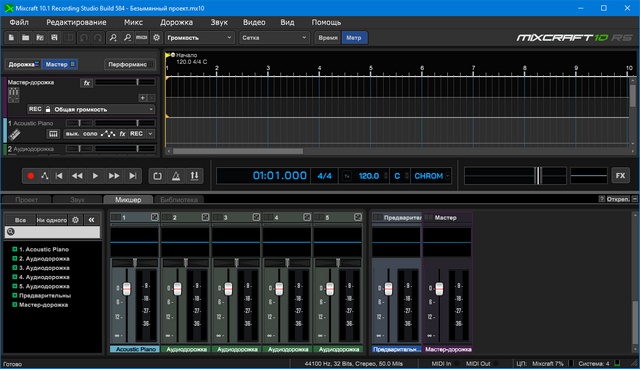Expand mixer channel 1 with corner icon

pyautogui.click(x=154, y=217)
